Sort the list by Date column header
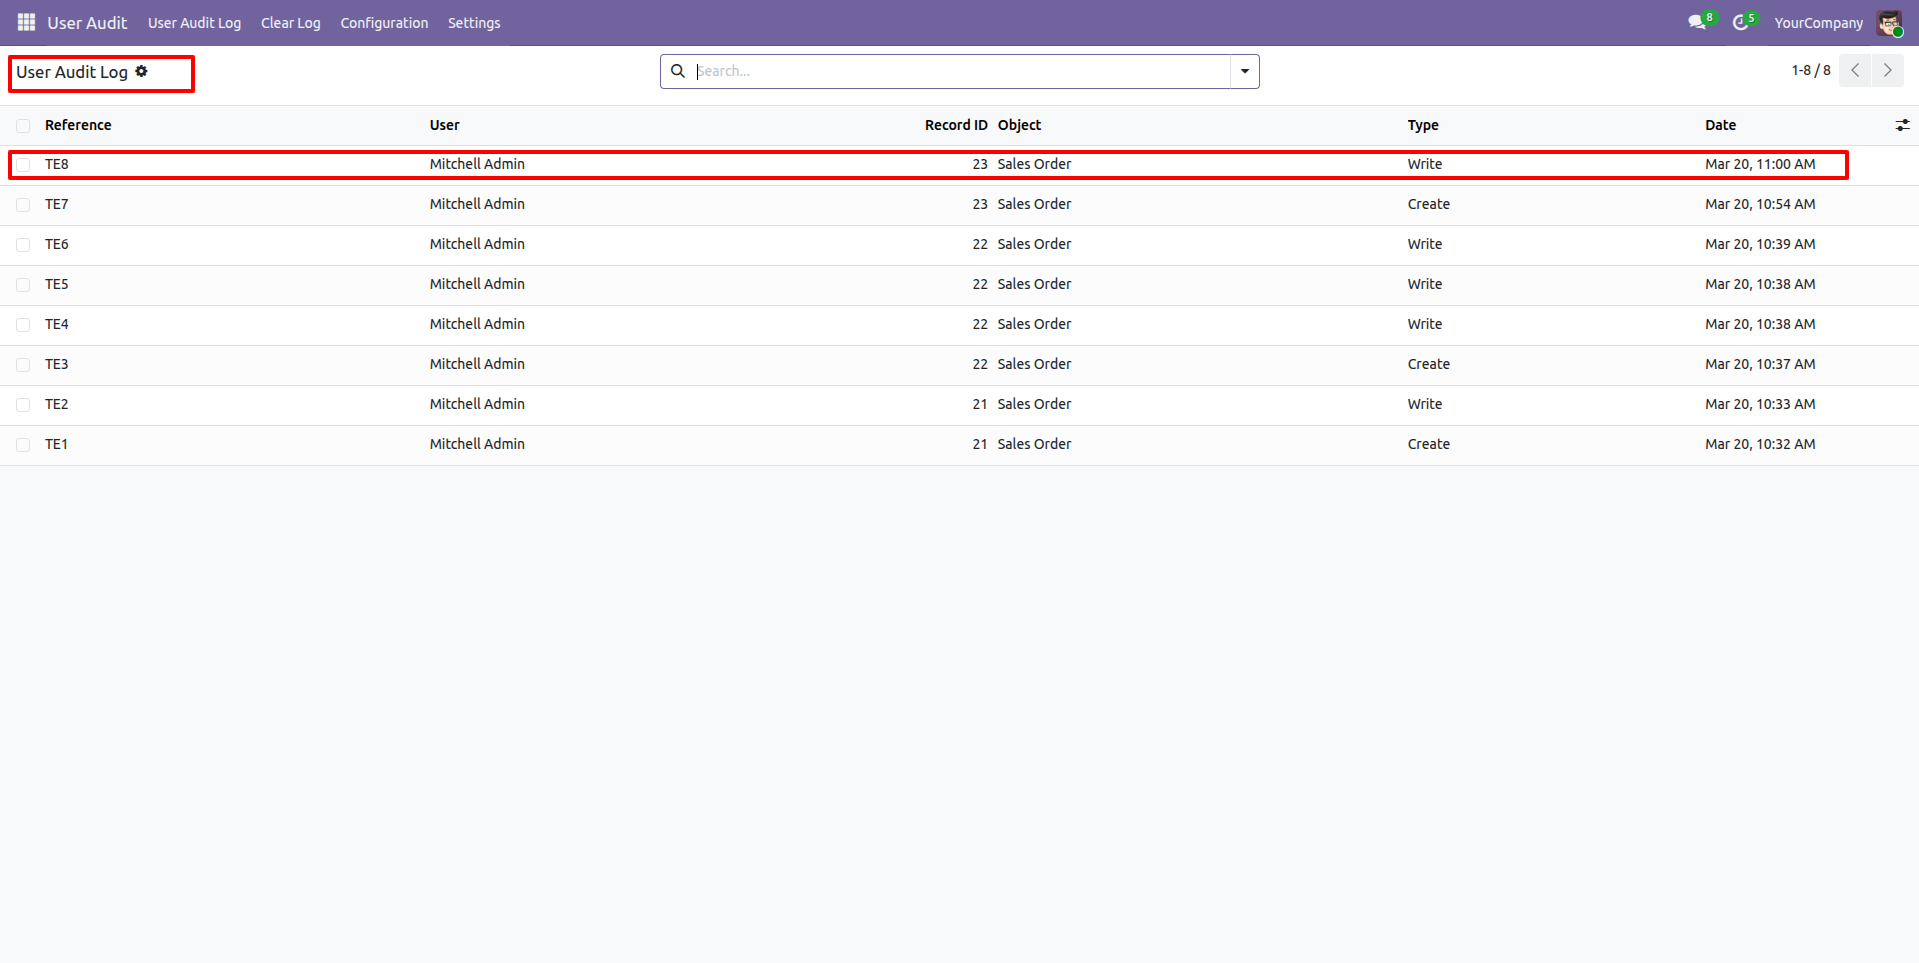Viewport: 1919px width, 963px height. (x=1720, y=125)
